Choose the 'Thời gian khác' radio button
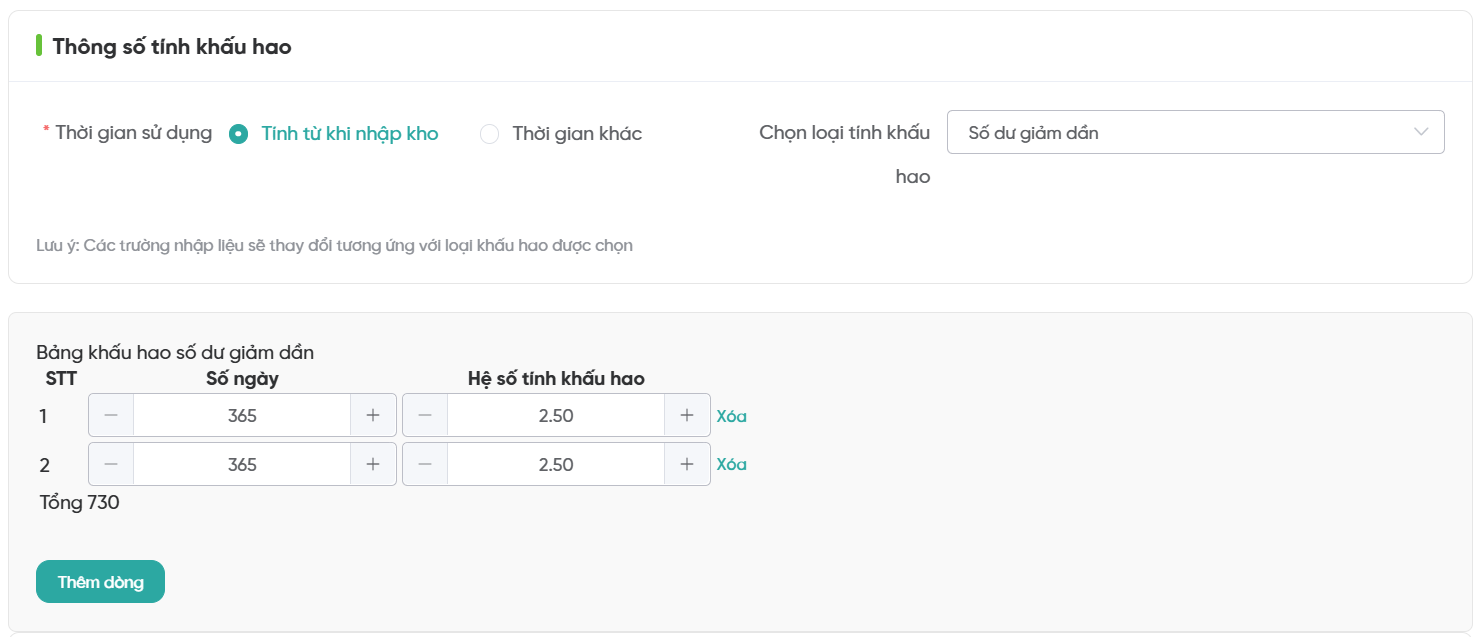This screenshot has width=1480, height=637. coord(490,134)
